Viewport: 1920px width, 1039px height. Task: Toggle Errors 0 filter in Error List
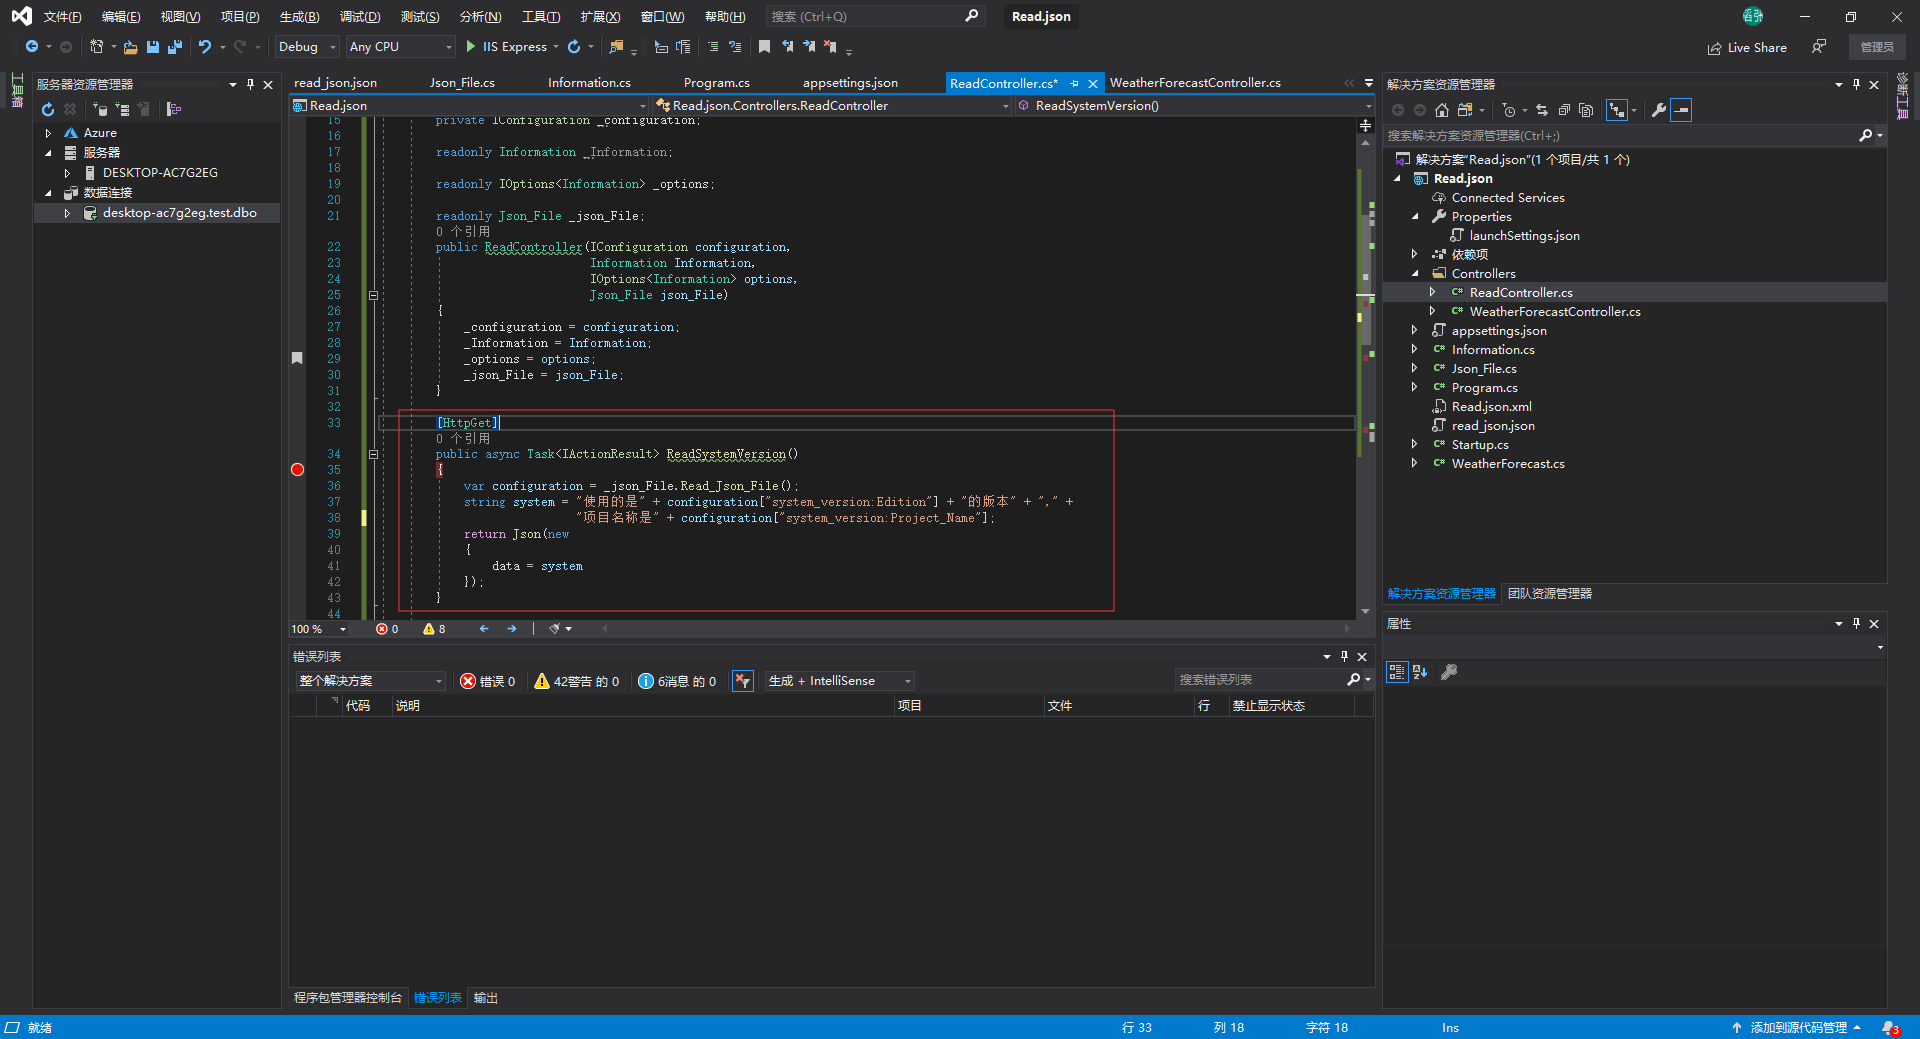[x=487, y=681]
